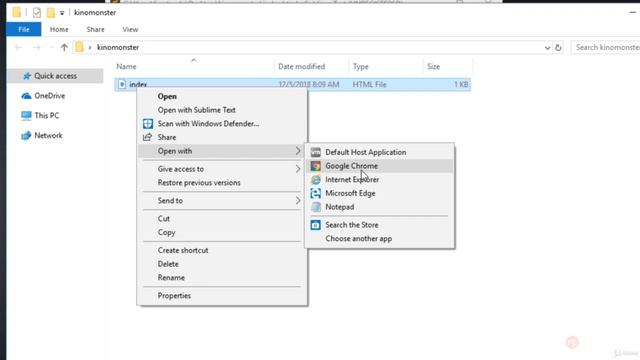This screenshot has width=640, height=360.
Task: Expand the Give access to submenu
Action: coord(222,169)
